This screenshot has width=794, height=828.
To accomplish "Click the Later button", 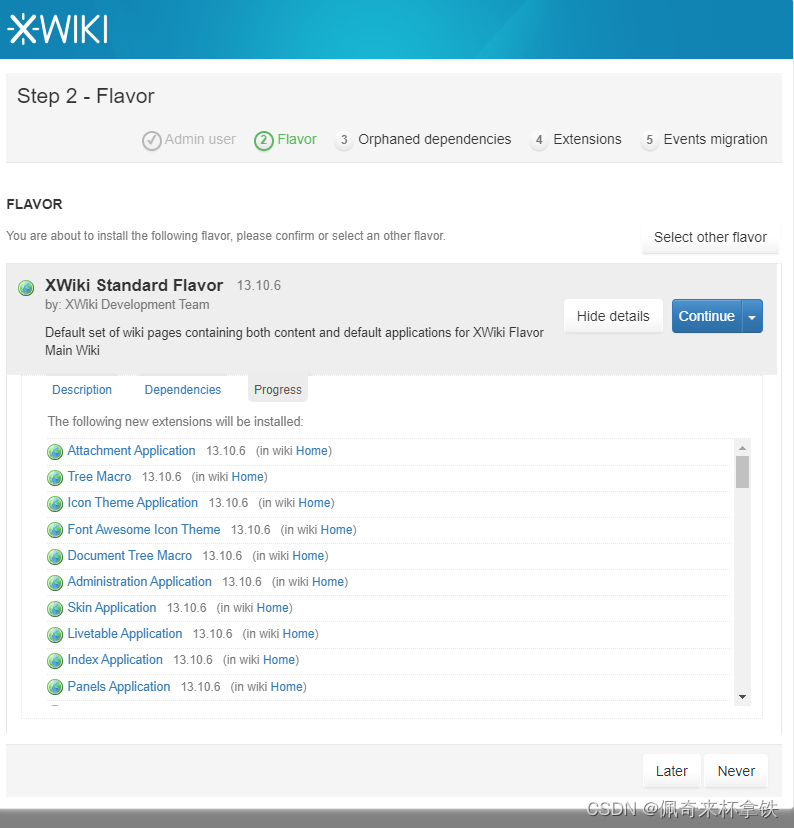I will click(672, 771).
